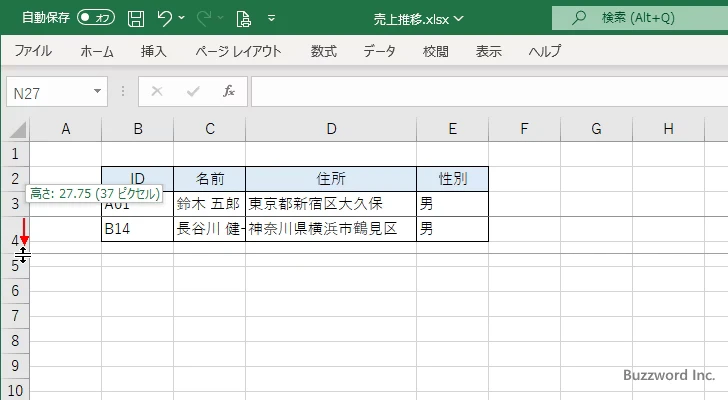Image resolution: width=728 pixels, height=400 pixels.
Task: Expand the Name Box dropdown arrow
Action: pos(97,92)
